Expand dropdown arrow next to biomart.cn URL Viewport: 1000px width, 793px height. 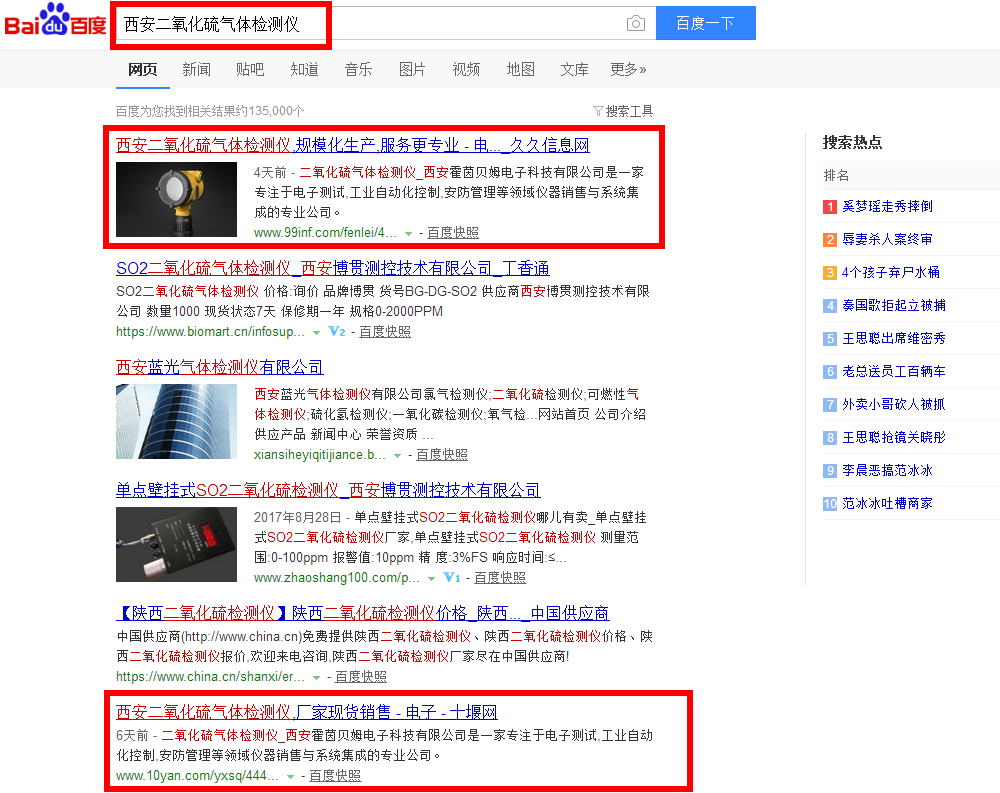[x=316, y=332]
